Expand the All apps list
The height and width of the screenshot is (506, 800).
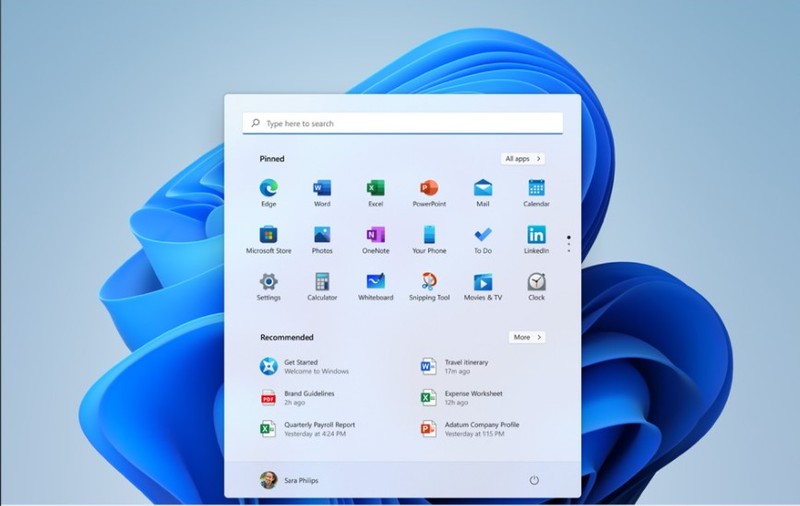point(523,159)
